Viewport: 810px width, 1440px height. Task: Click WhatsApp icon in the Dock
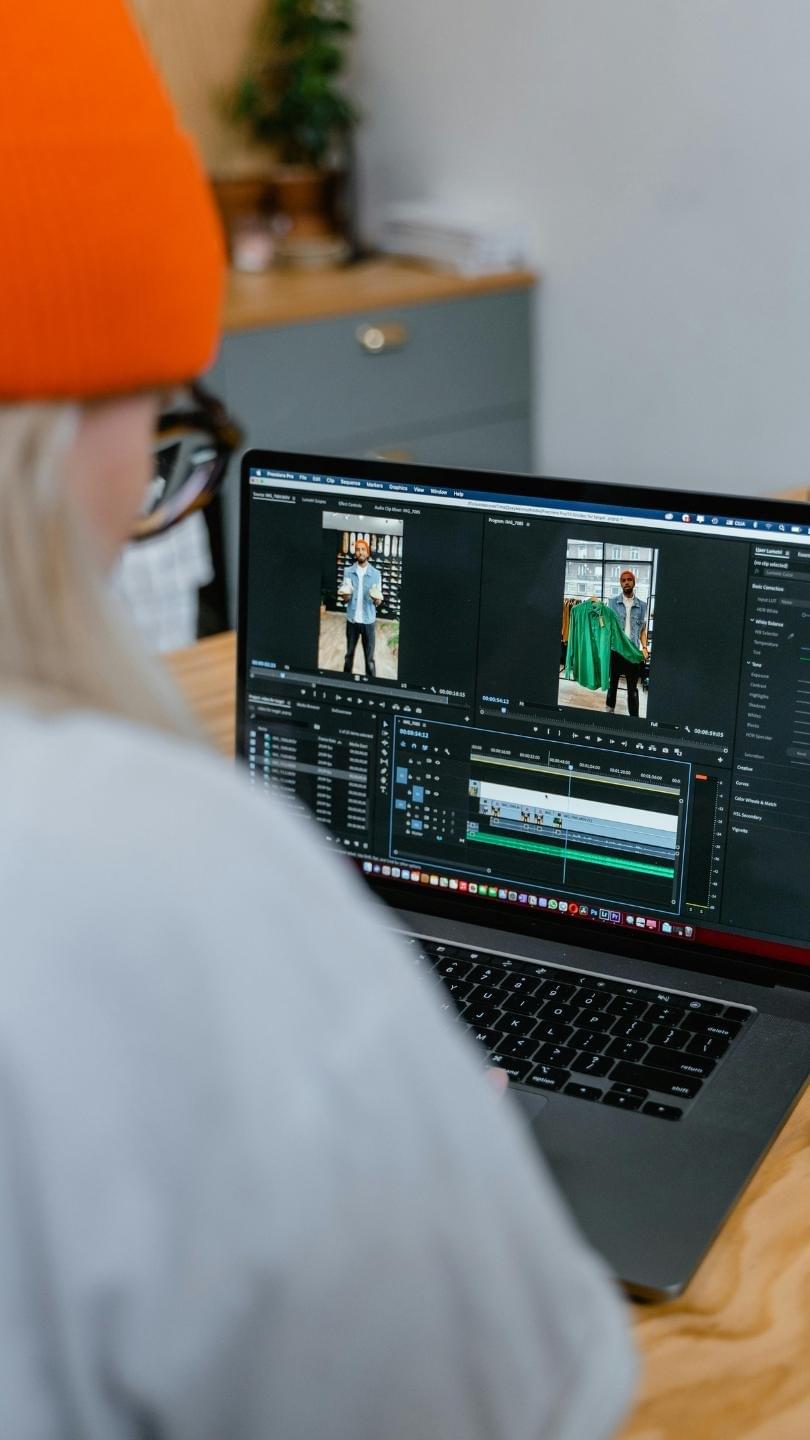tap(551, 904)
